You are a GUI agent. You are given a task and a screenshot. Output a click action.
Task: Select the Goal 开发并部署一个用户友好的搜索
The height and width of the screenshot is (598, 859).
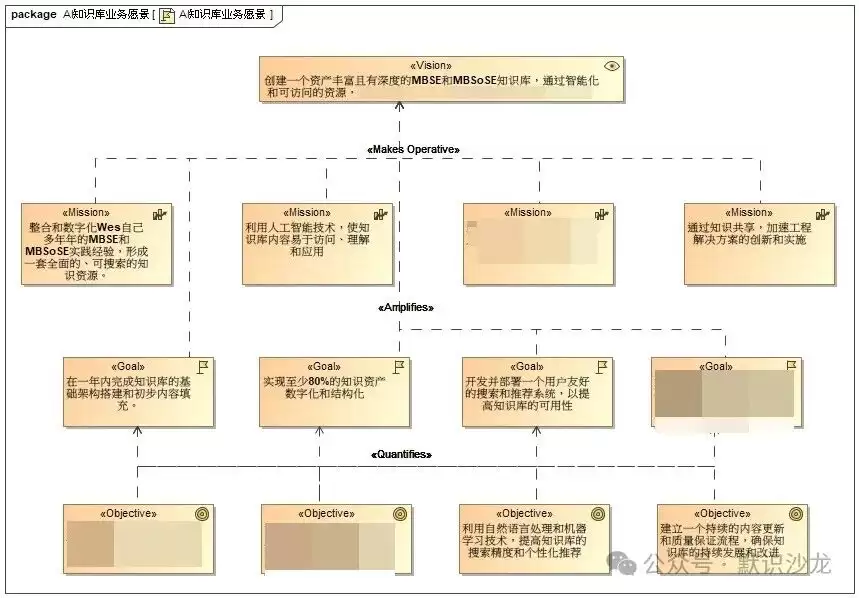click(537, 393)
